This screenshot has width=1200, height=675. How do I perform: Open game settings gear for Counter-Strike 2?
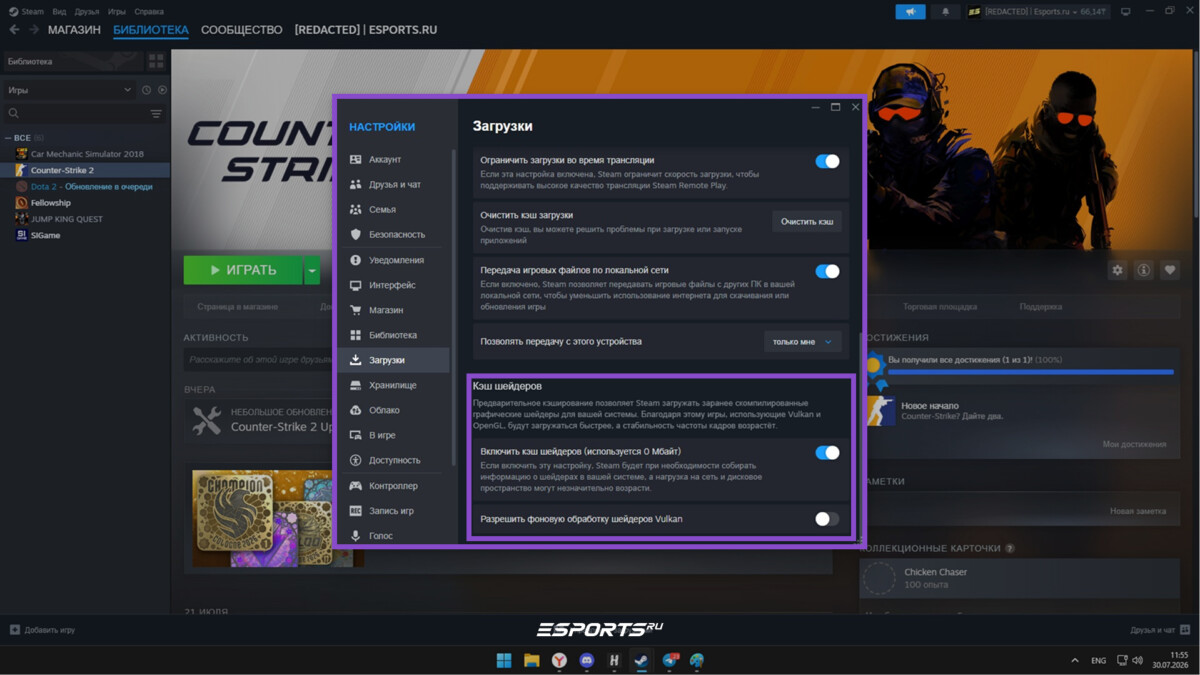pyautogui.click(x=1118, y=270)
